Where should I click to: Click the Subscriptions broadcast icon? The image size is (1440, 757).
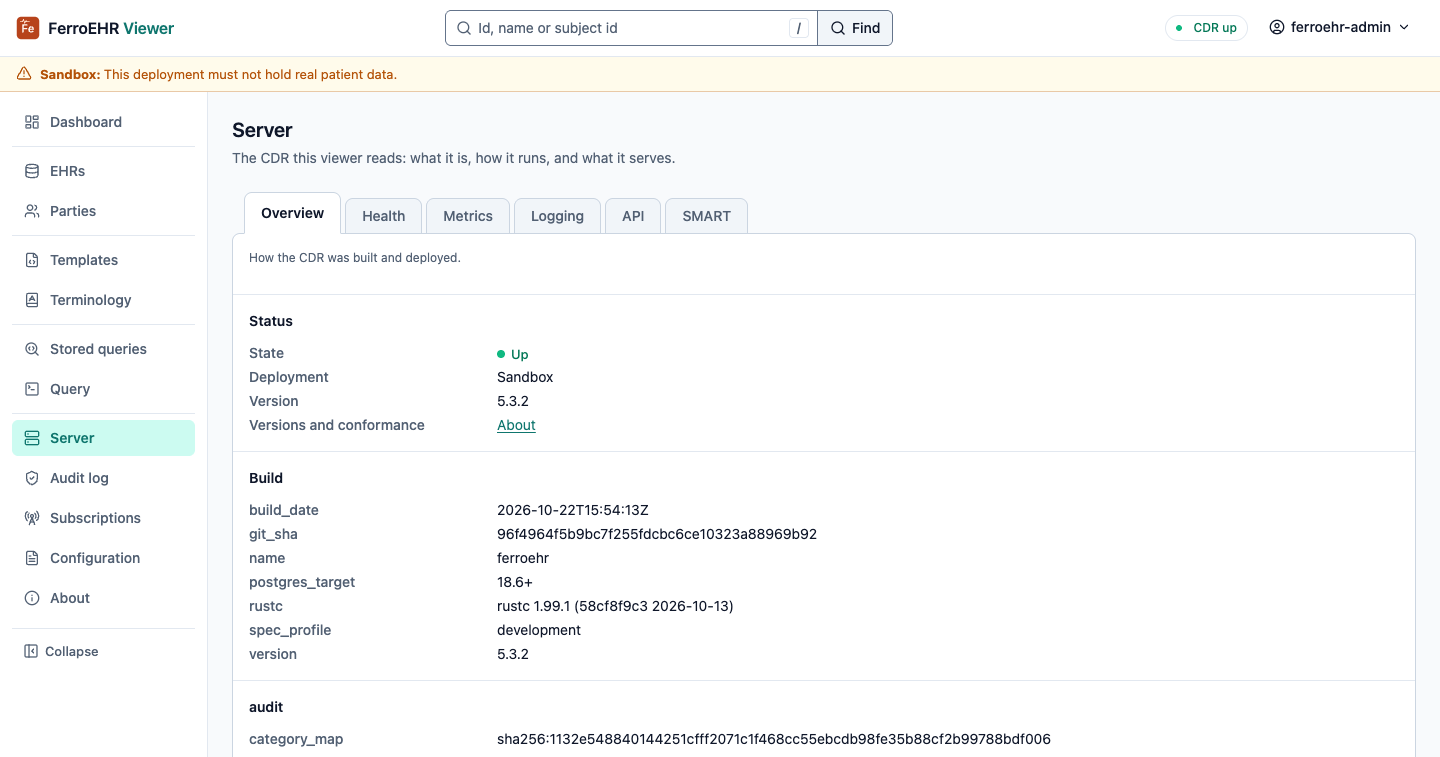[32, 518]
